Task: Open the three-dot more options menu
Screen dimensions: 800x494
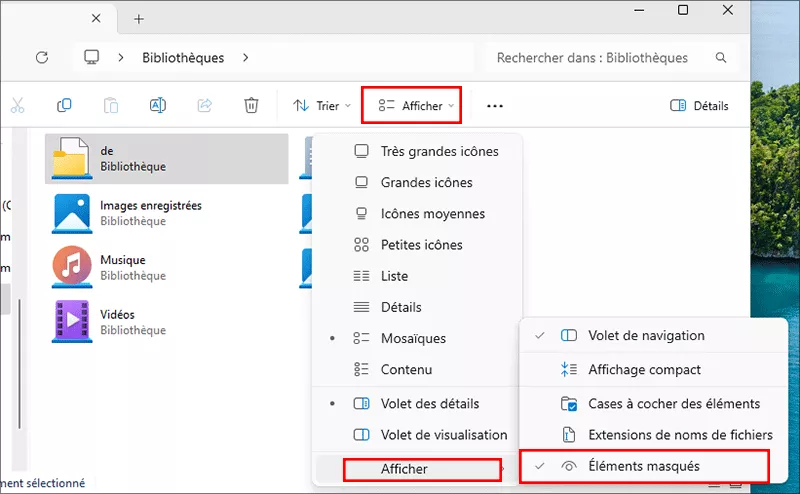Action: point(494,105)
